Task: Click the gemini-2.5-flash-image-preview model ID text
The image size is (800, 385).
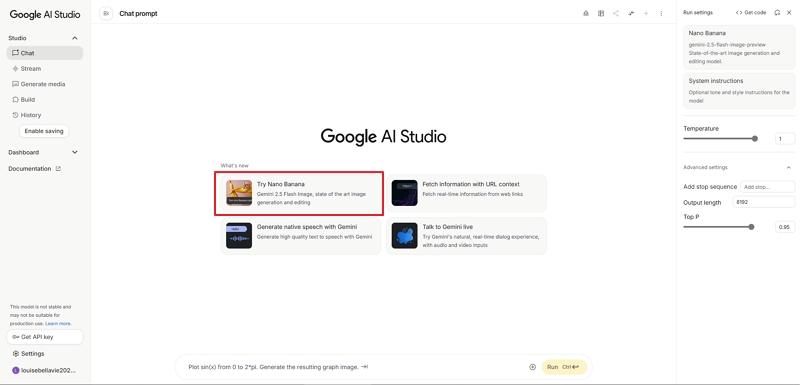Action: pos(727,45)
